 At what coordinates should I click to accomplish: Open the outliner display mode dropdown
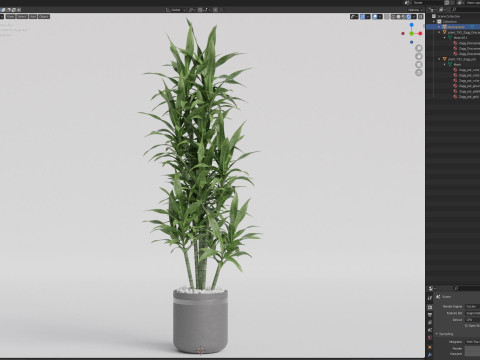[x=442, y=10]
